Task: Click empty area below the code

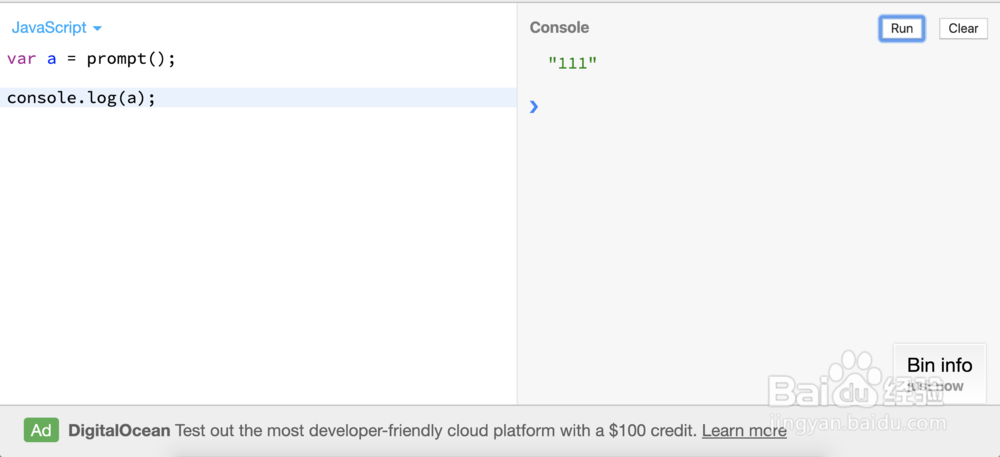Action: tap(250, 250)
